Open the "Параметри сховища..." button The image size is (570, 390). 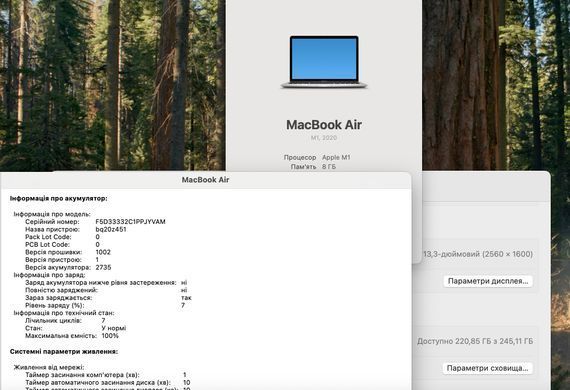click(487, 368)
